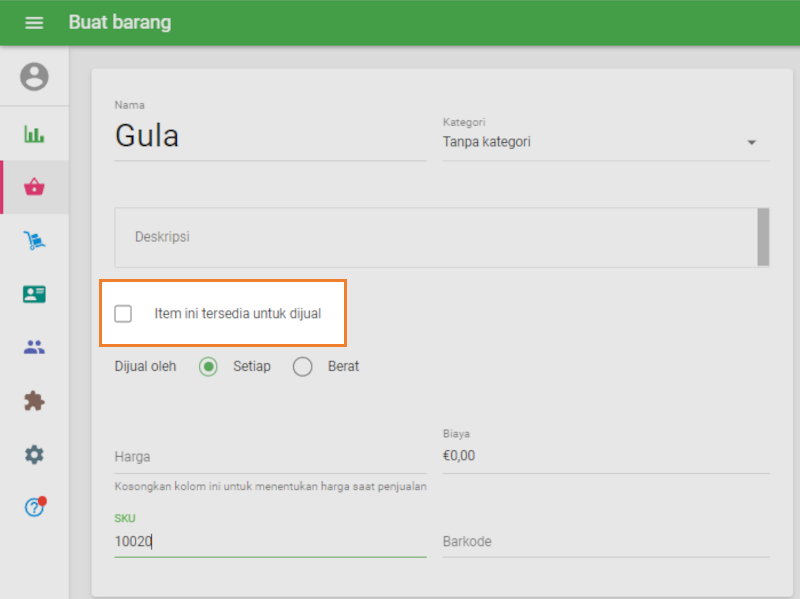The width and height of the screenshot is (800, 599).
Task: Click the Barkode input field
Action: (x=606, y=541)
